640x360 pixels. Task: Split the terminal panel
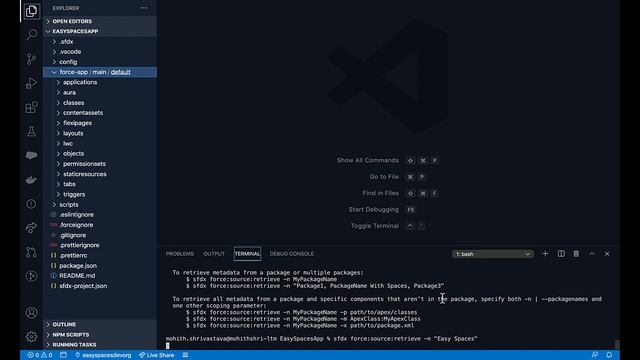561,253
